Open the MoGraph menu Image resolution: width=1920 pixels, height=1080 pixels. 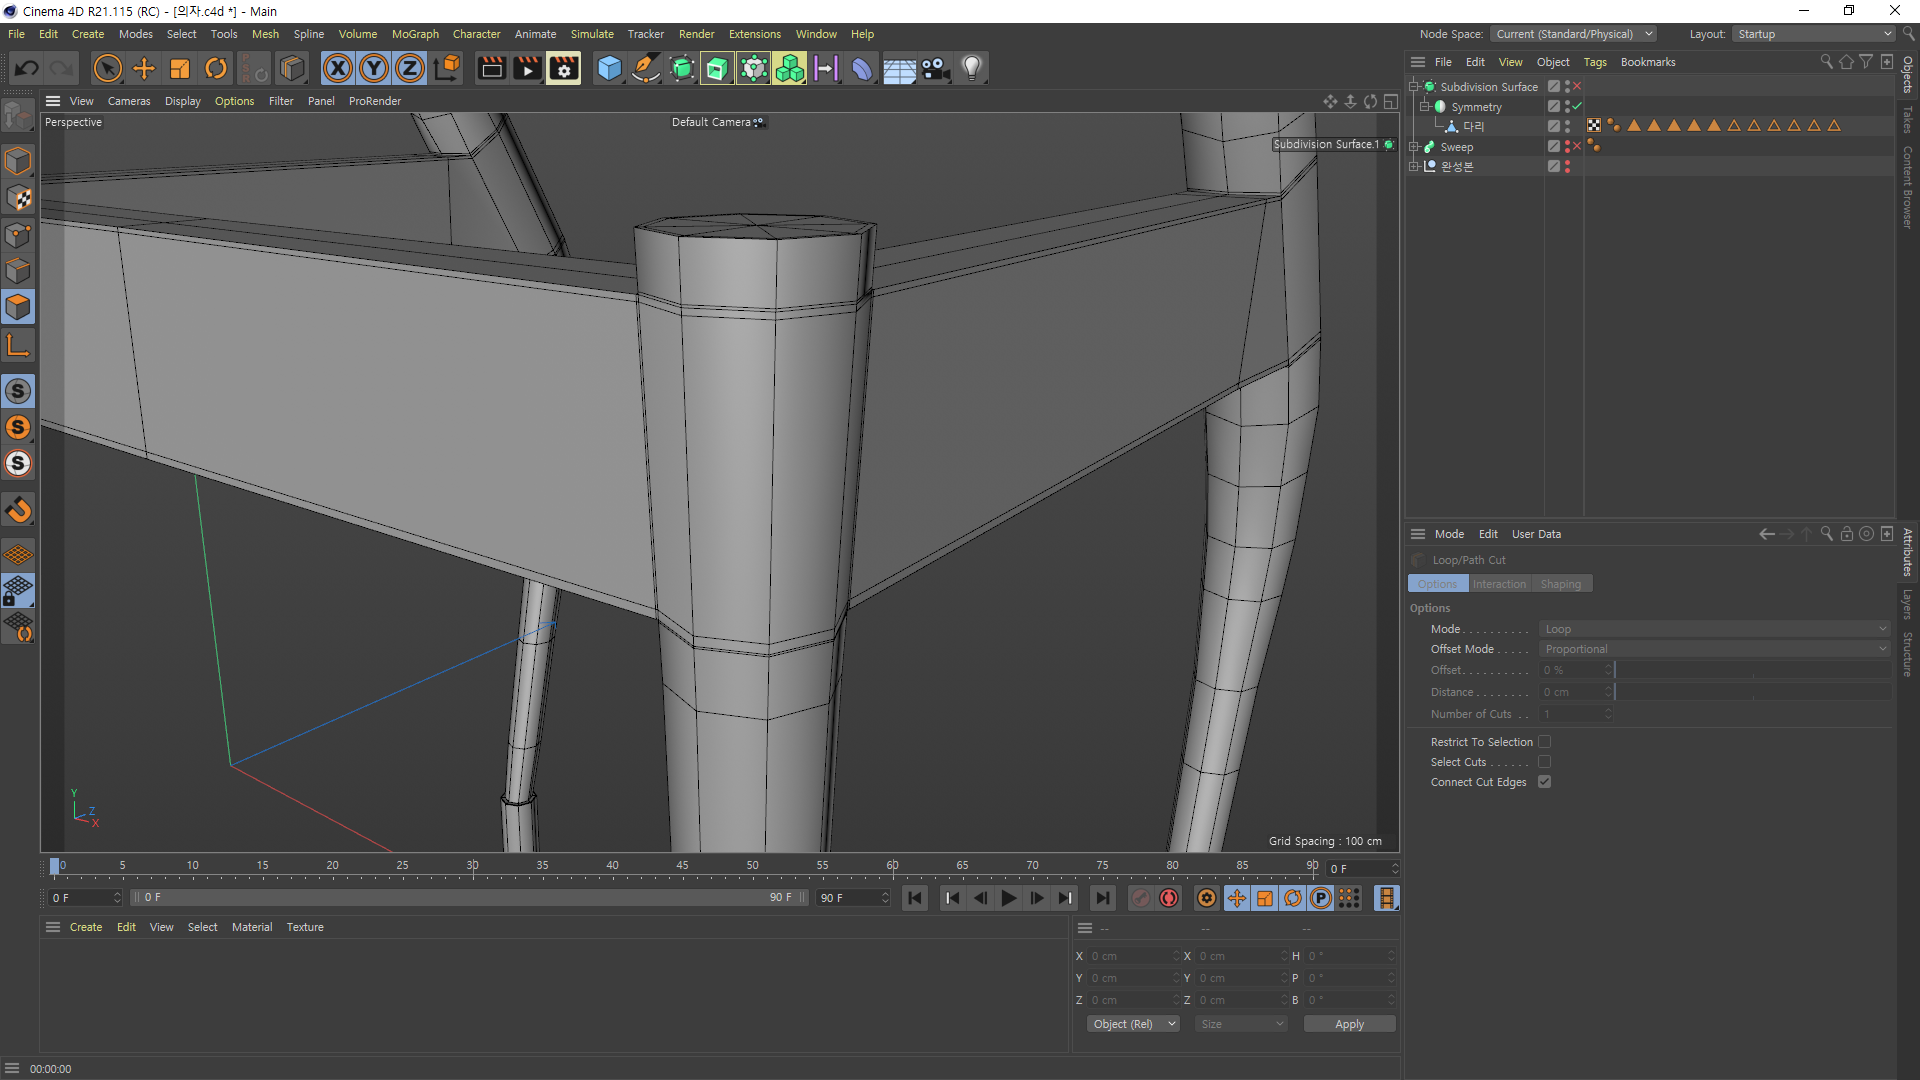click(415, 34)
